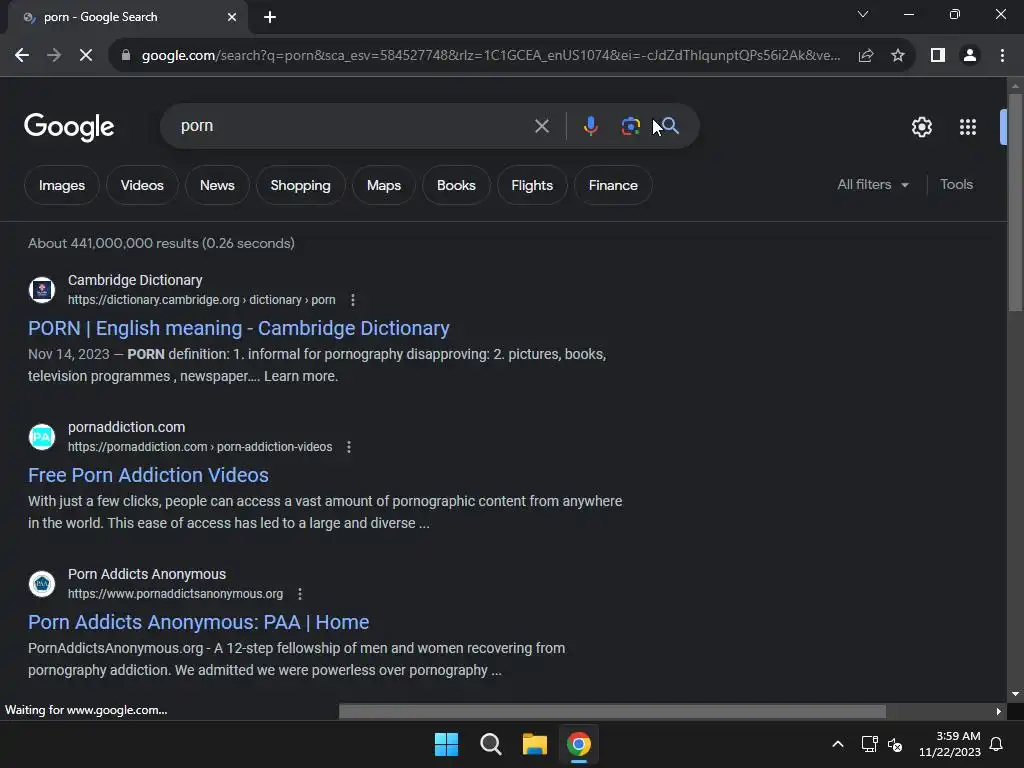Switch to Images results

(62, 185)
